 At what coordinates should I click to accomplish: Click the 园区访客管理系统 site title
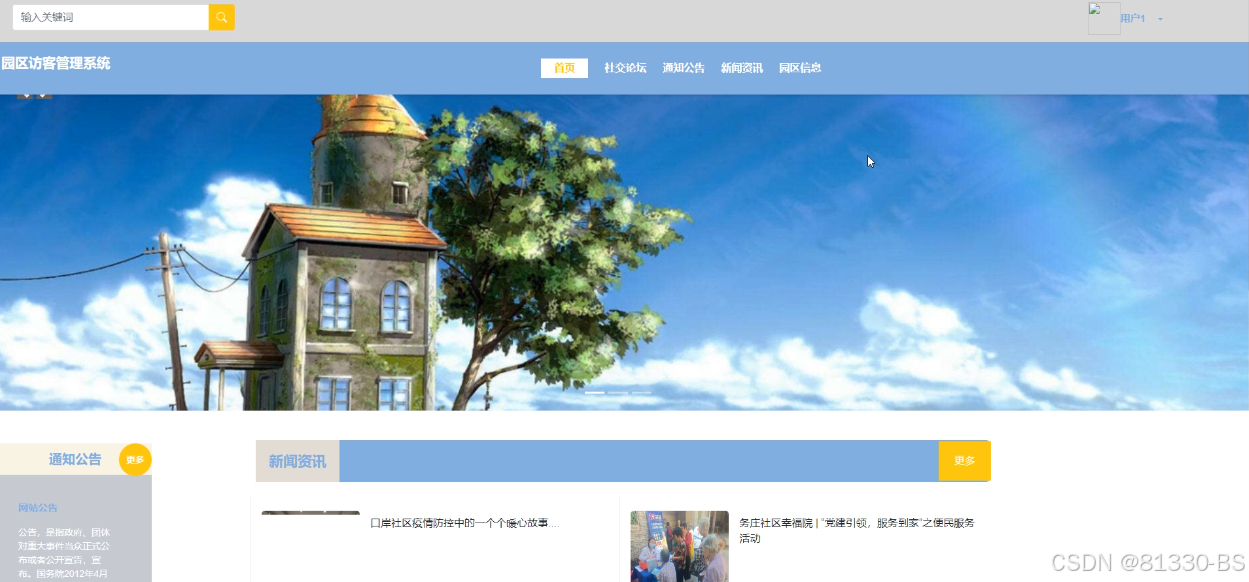pos(56,63)
